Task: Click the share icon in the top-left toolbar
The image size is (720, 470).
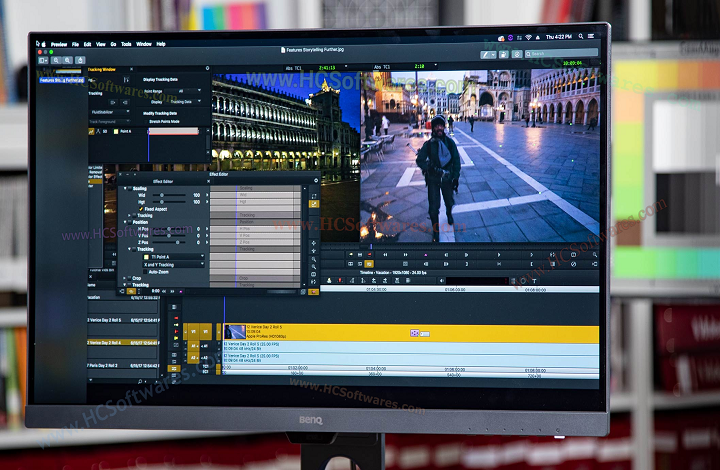Action: pos(82,60)
